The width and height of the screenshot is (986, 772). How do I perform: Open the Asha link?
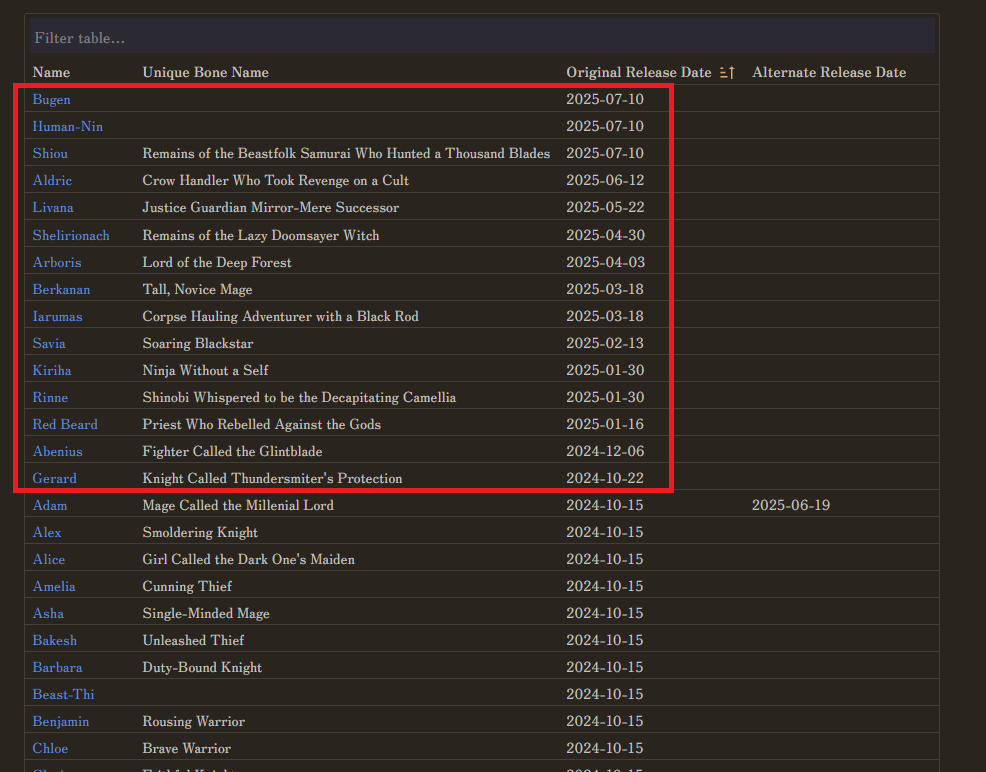(48, 614)
